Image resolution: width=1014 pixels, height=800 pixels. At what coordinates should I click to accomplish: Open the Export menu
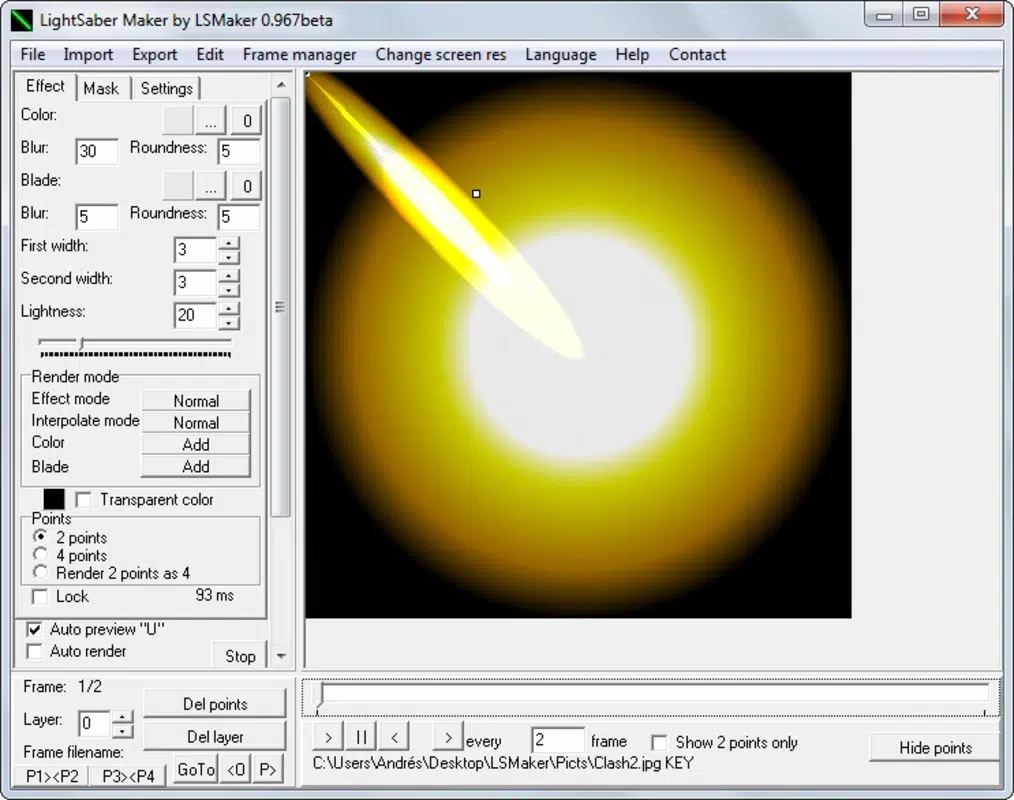pyautogui.click(x=154, y=54)
